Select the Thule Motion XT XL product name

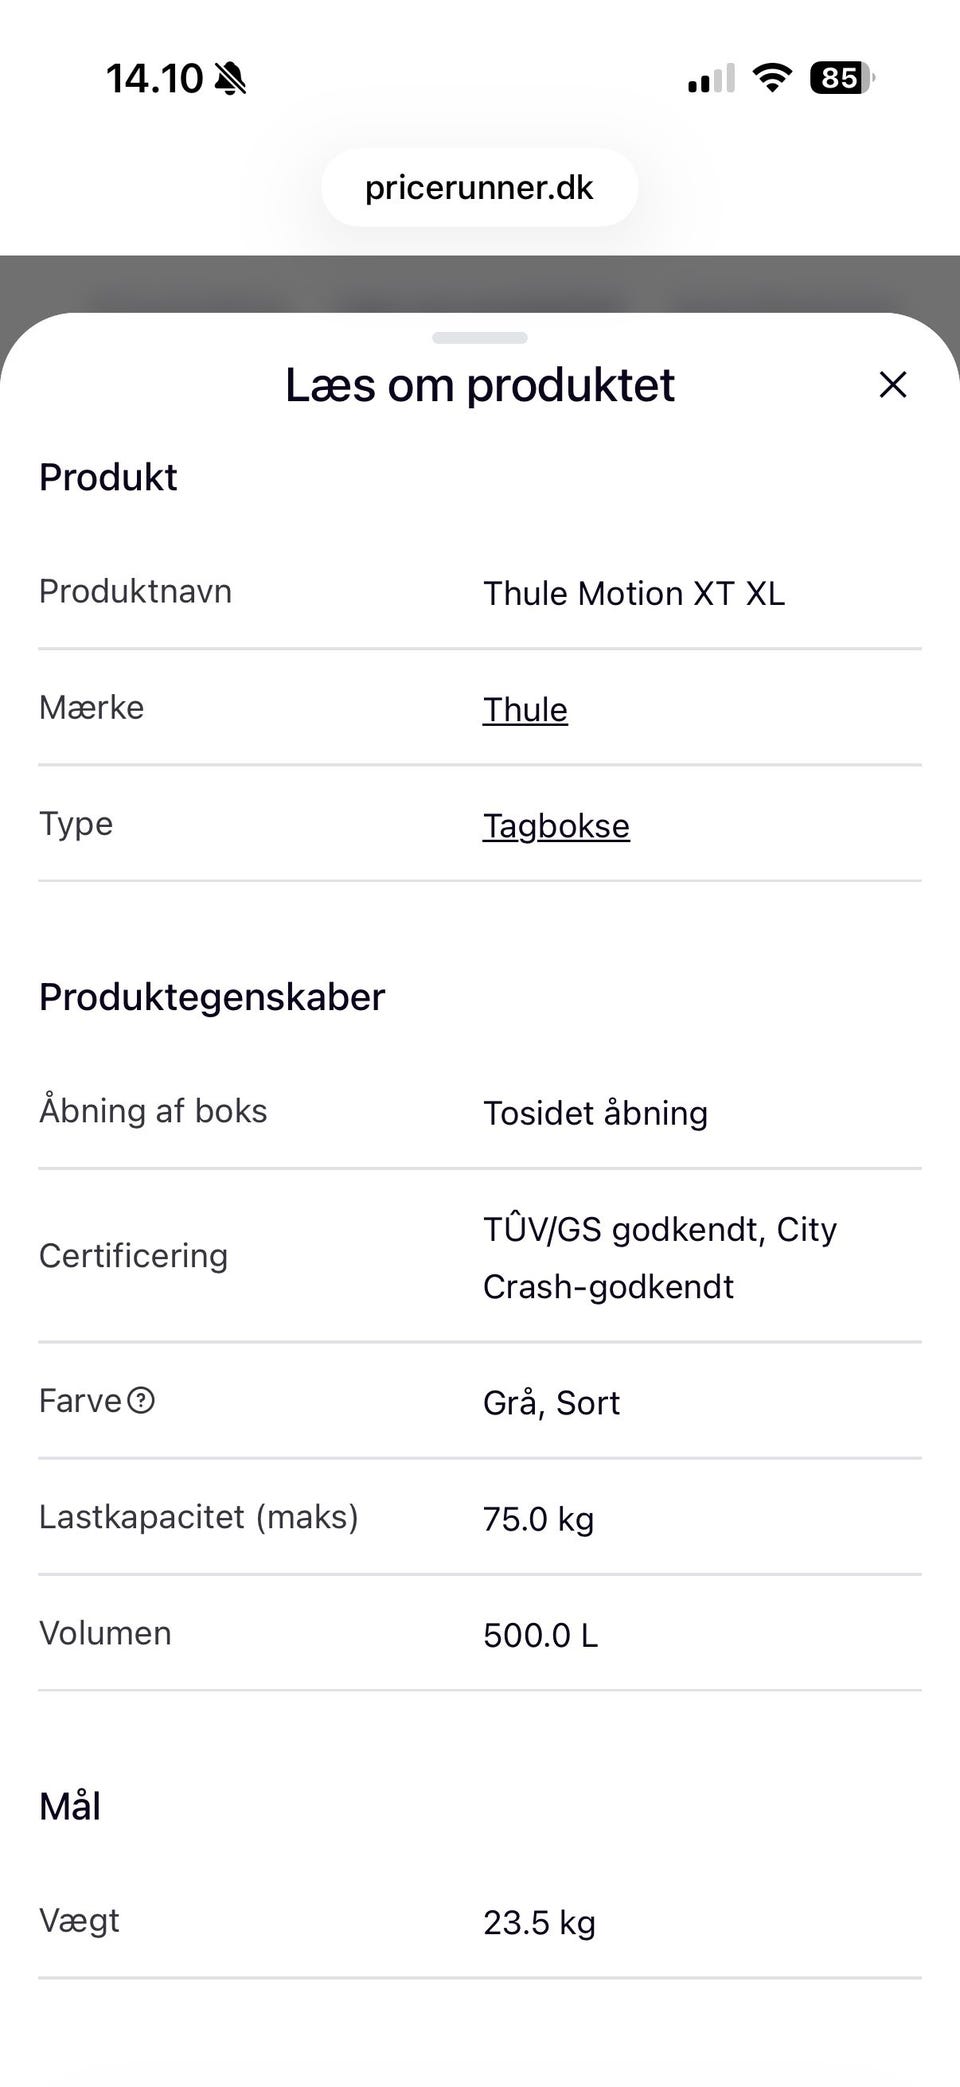[634, 594]
